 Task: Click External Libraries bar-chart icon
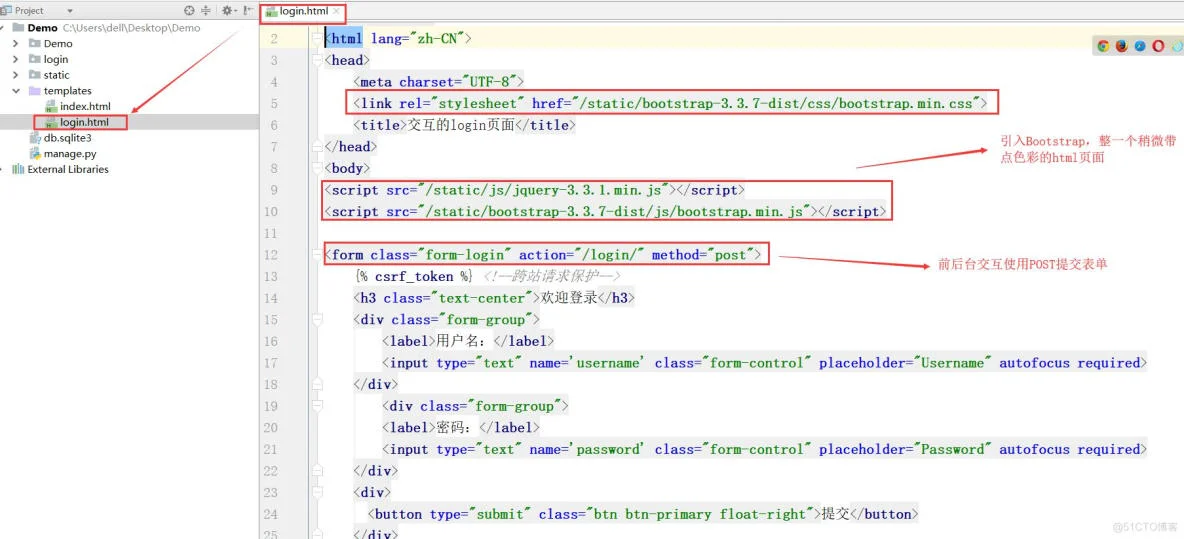(x=18, y=170)
